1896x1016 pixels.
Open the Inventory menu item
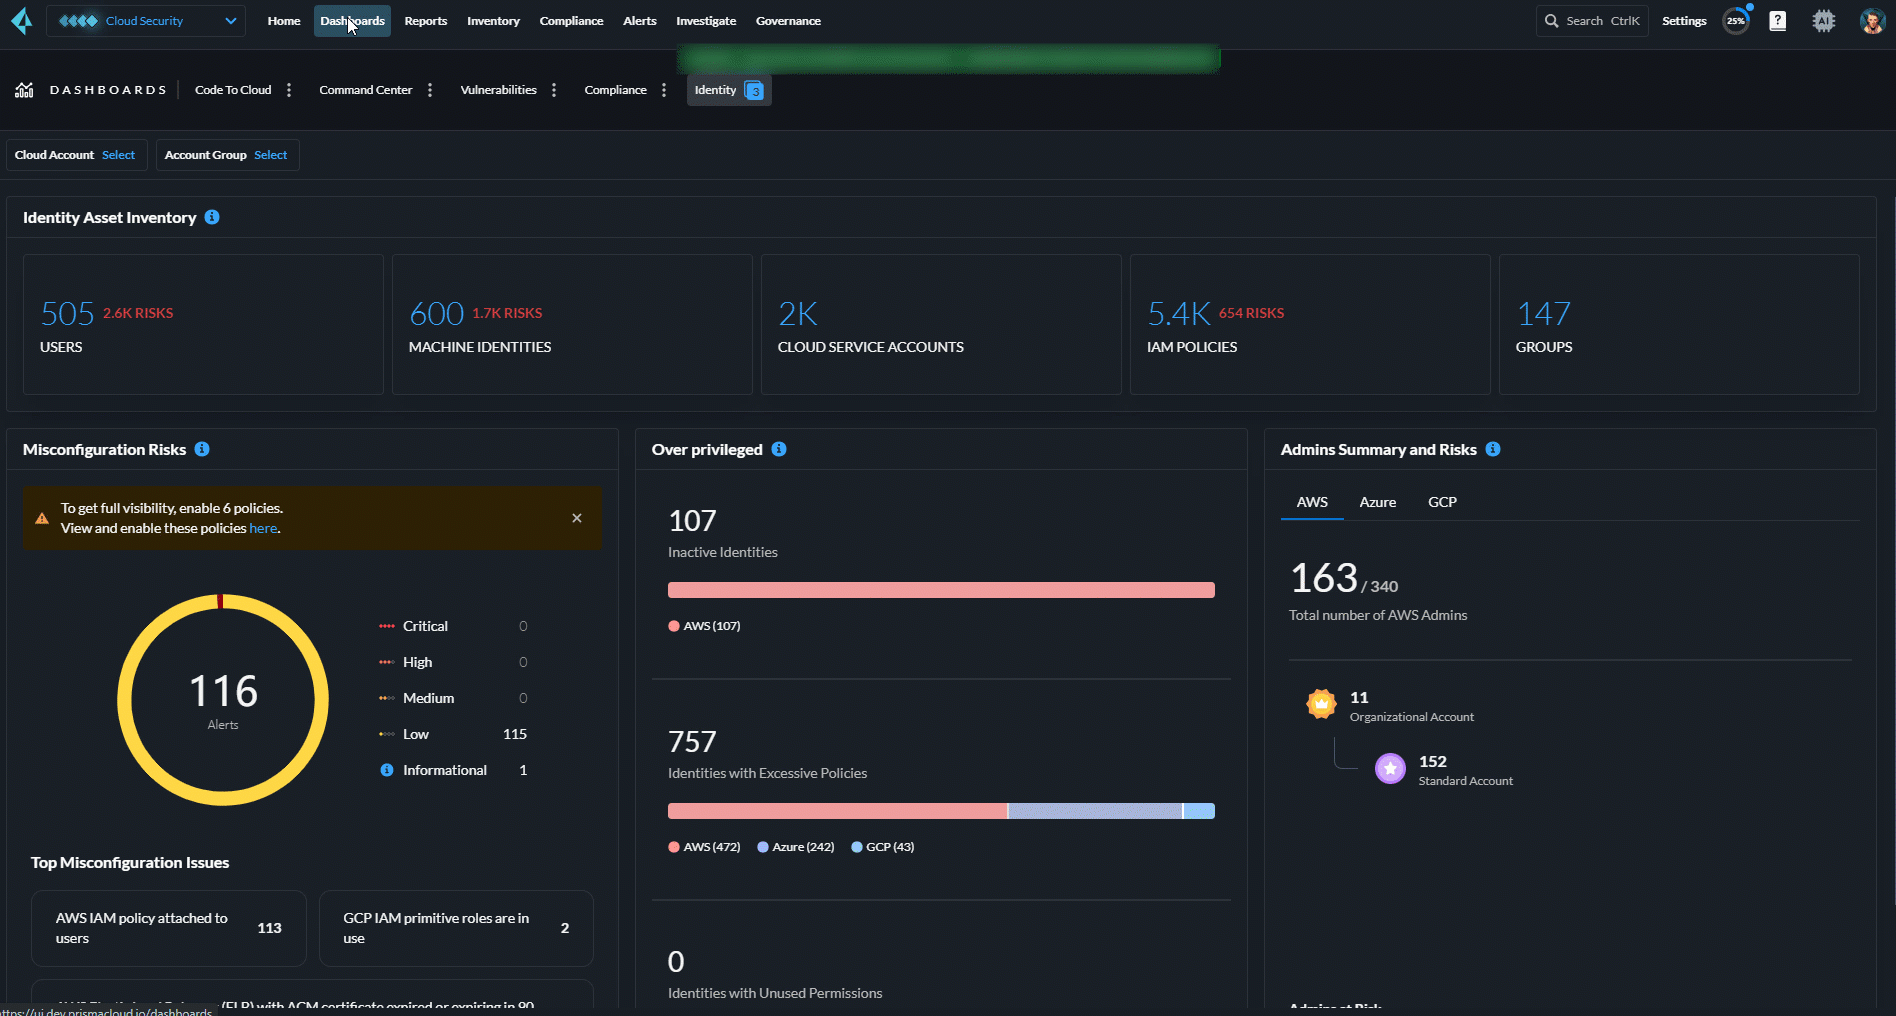(x=493, y=21)
